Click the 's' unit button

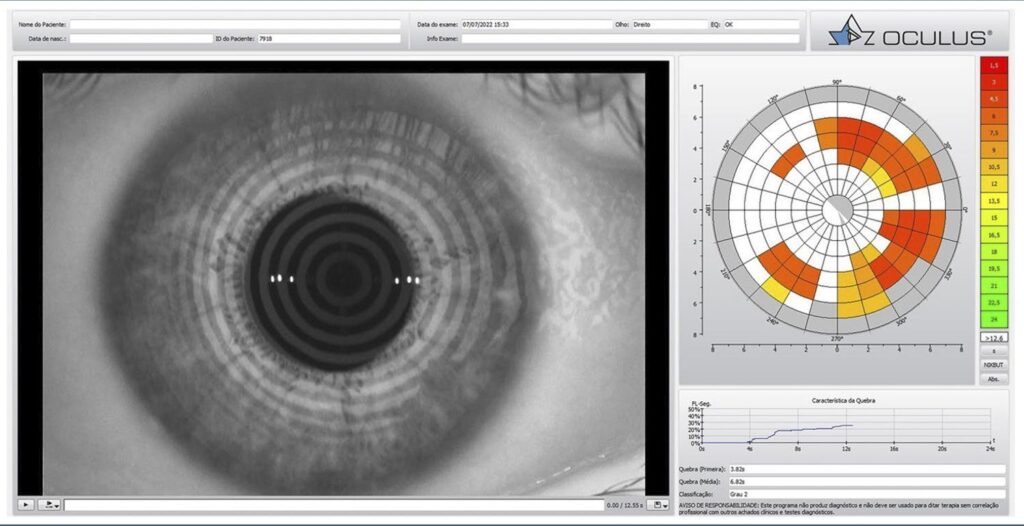point(994,352)
